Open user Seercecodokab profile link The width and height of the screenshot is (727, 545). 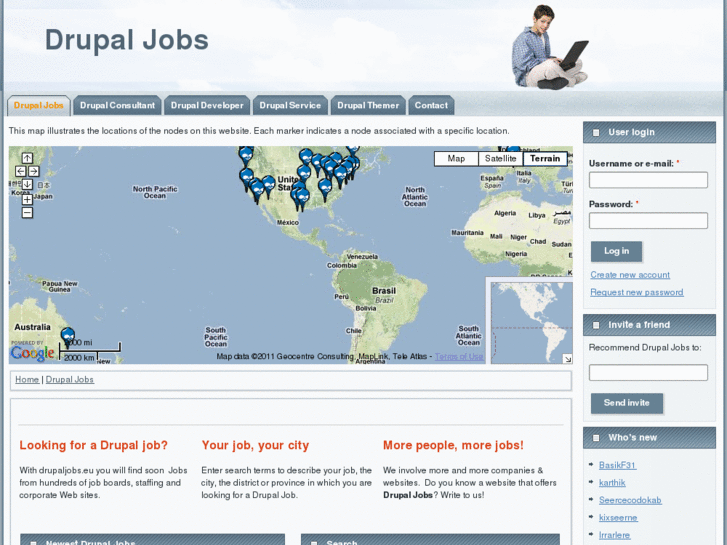point(630,500)
